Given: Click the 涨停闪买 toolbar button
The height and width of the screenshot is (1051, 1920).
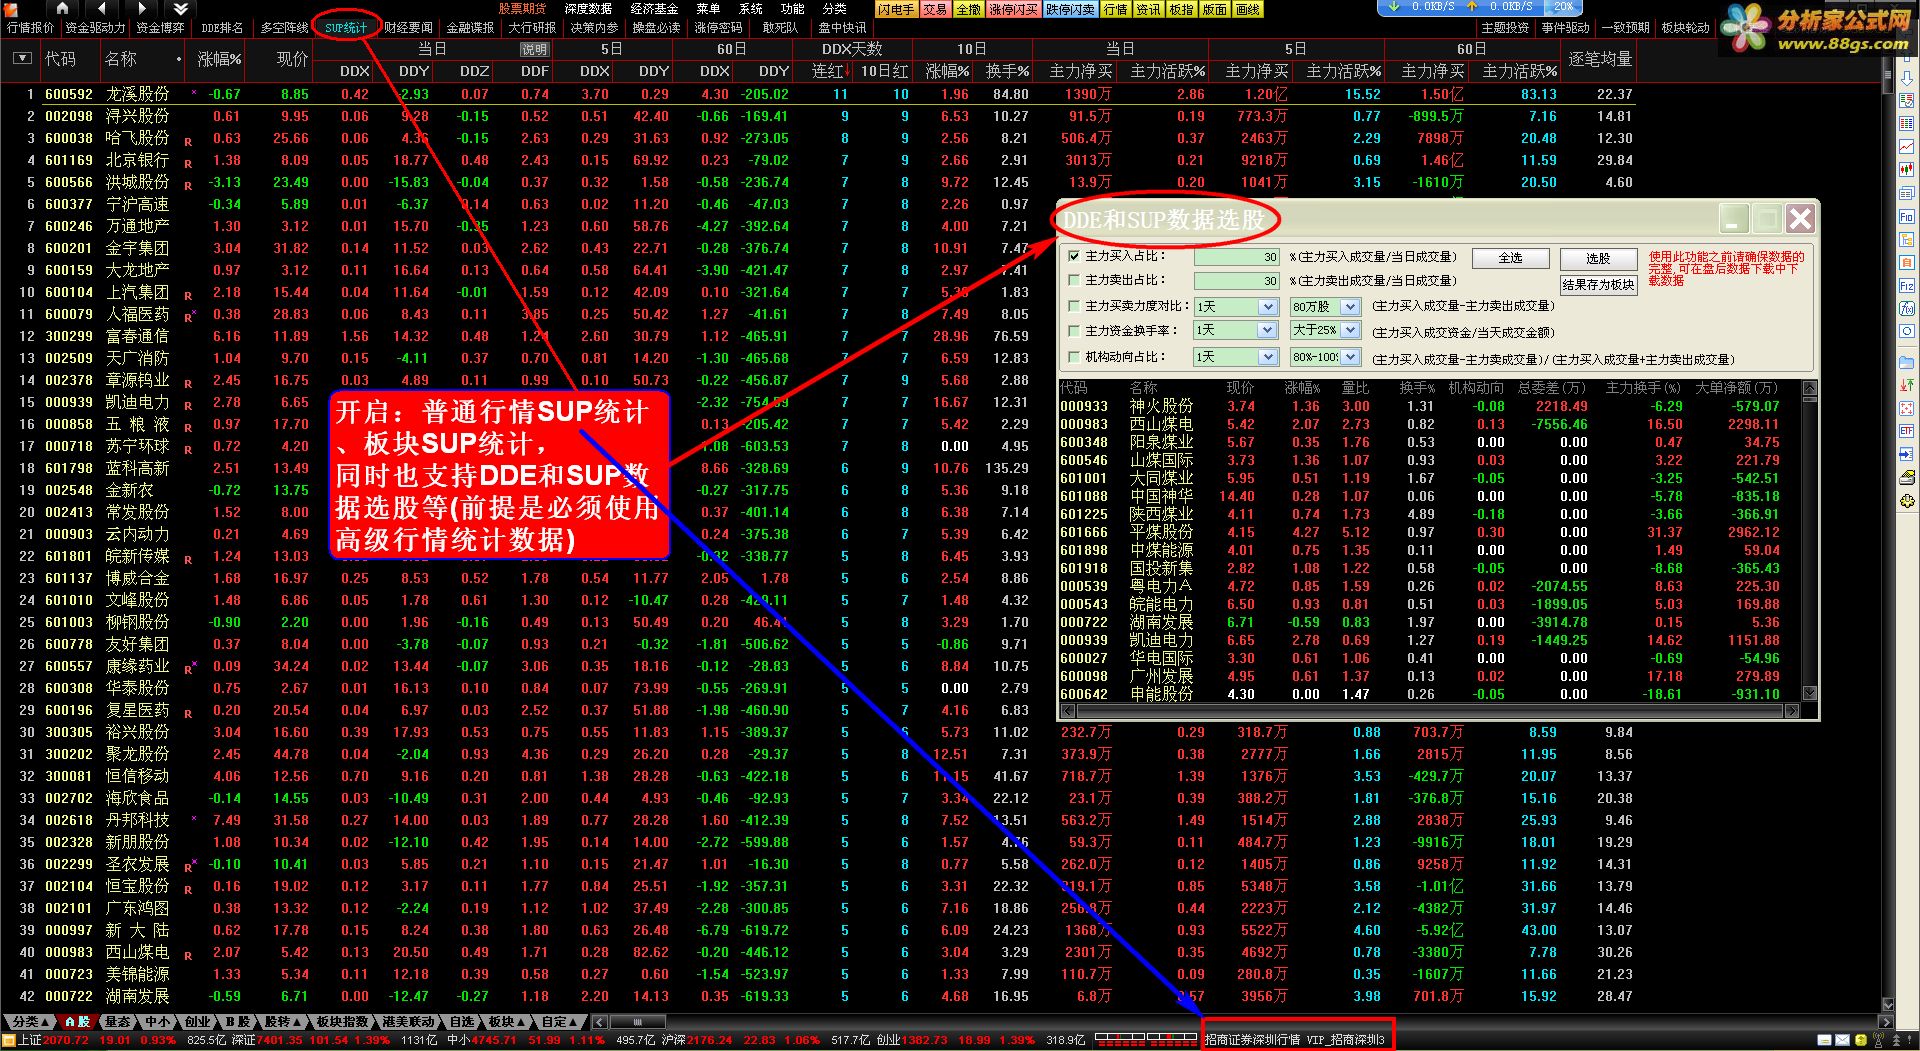Looking at the screenshot, I should [1013, 9].
